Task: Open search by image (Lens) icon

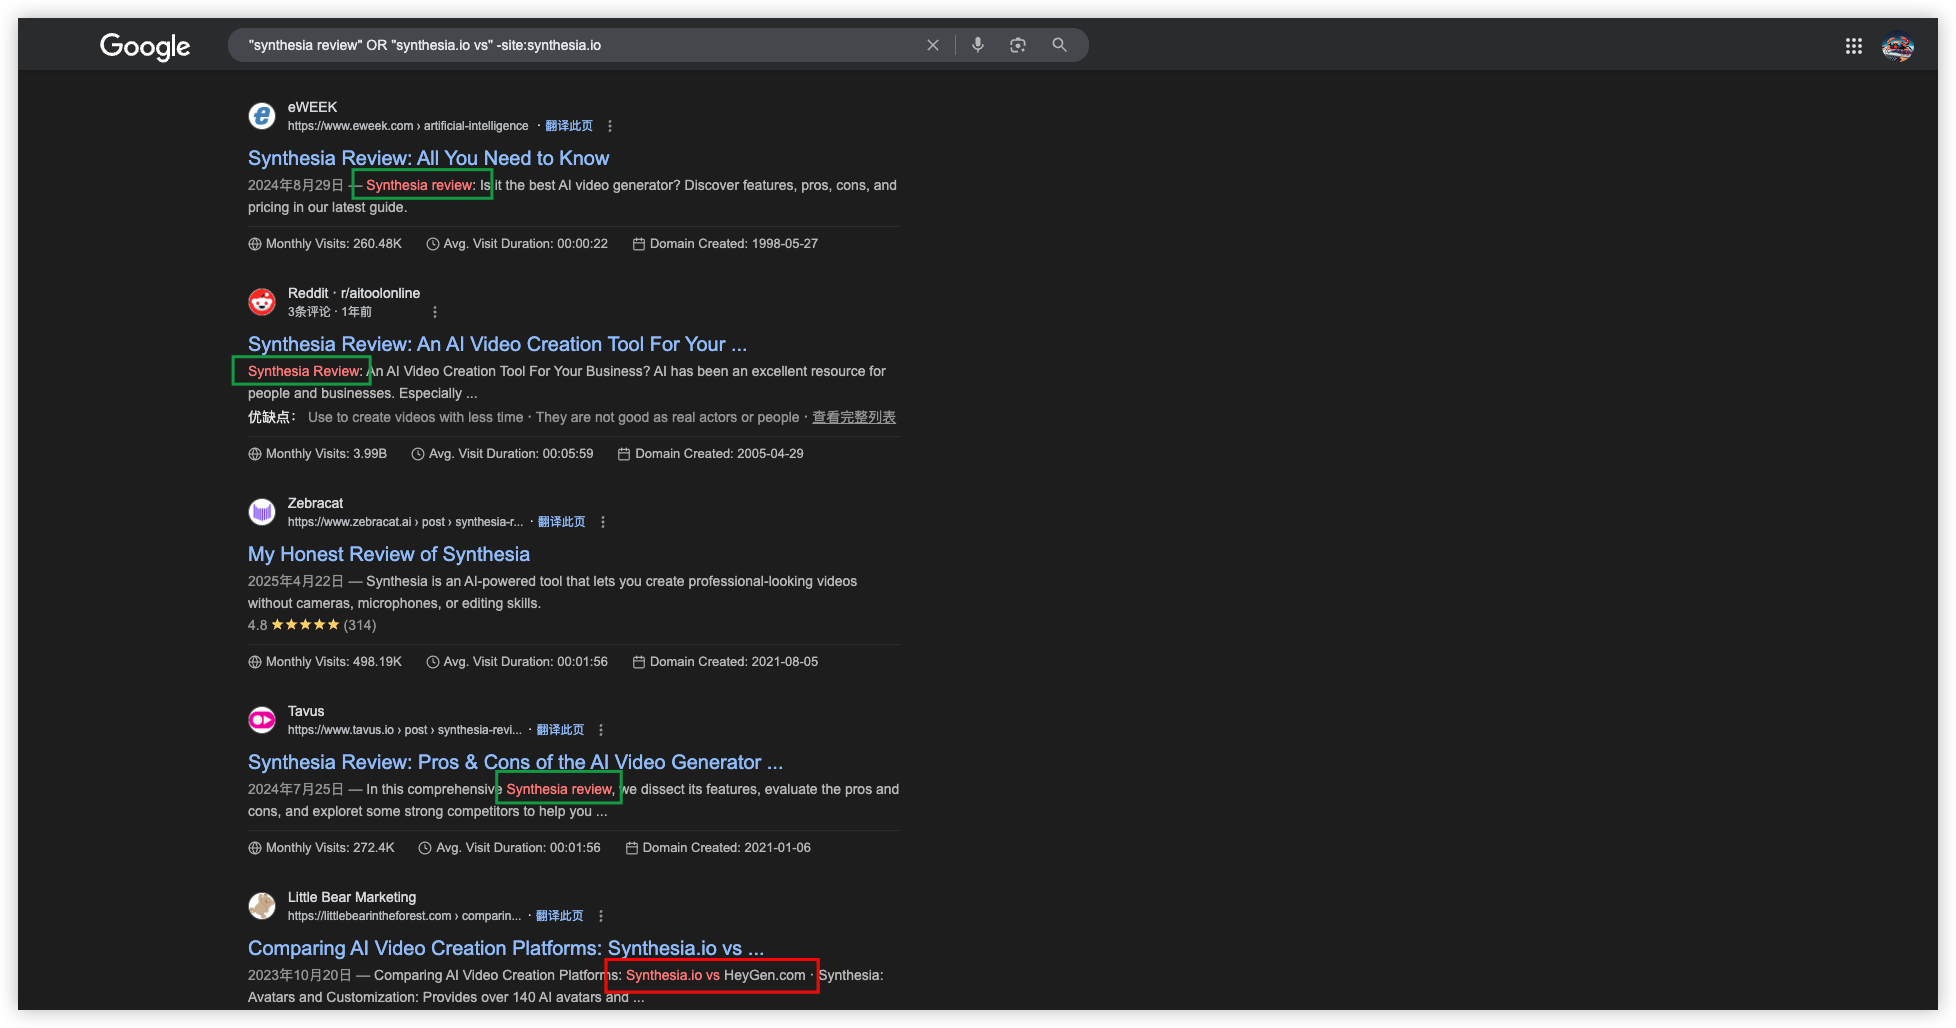Action: [x=1018, y=45]
